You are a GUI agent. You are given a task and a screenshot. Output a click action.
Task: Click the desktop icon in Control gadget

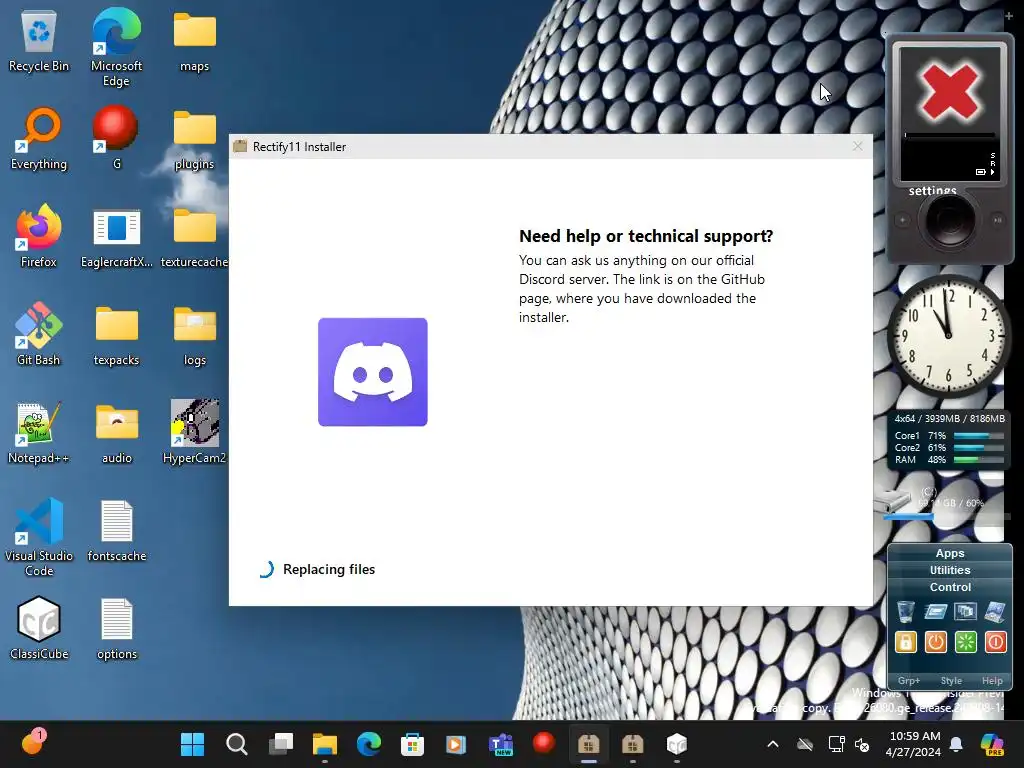coord(995,611)
